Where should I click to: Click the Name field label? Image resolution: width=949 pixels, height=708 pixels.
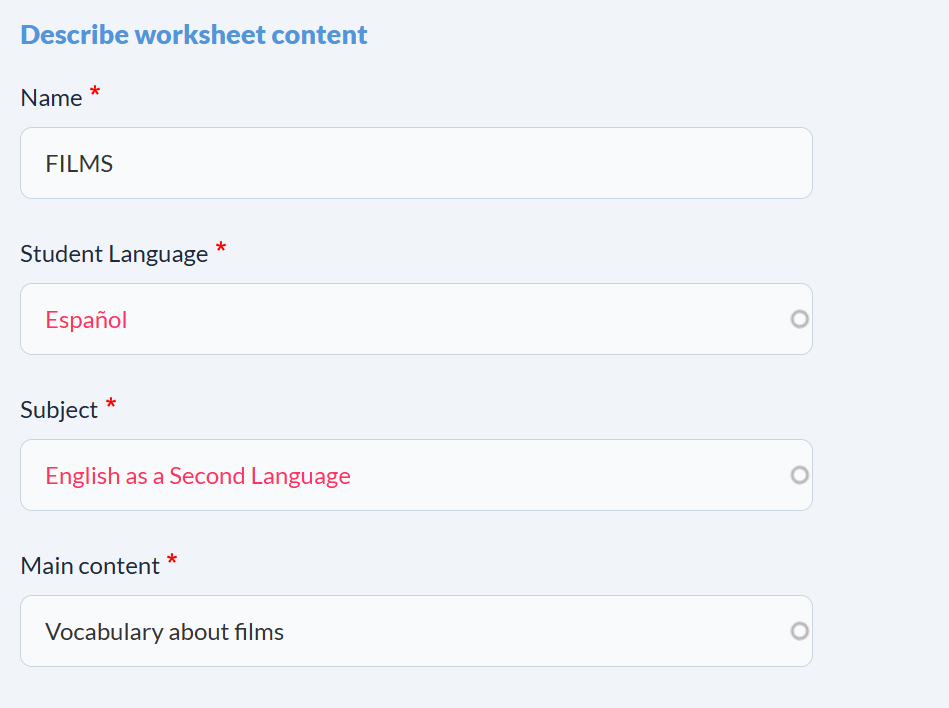pos(51,98)
